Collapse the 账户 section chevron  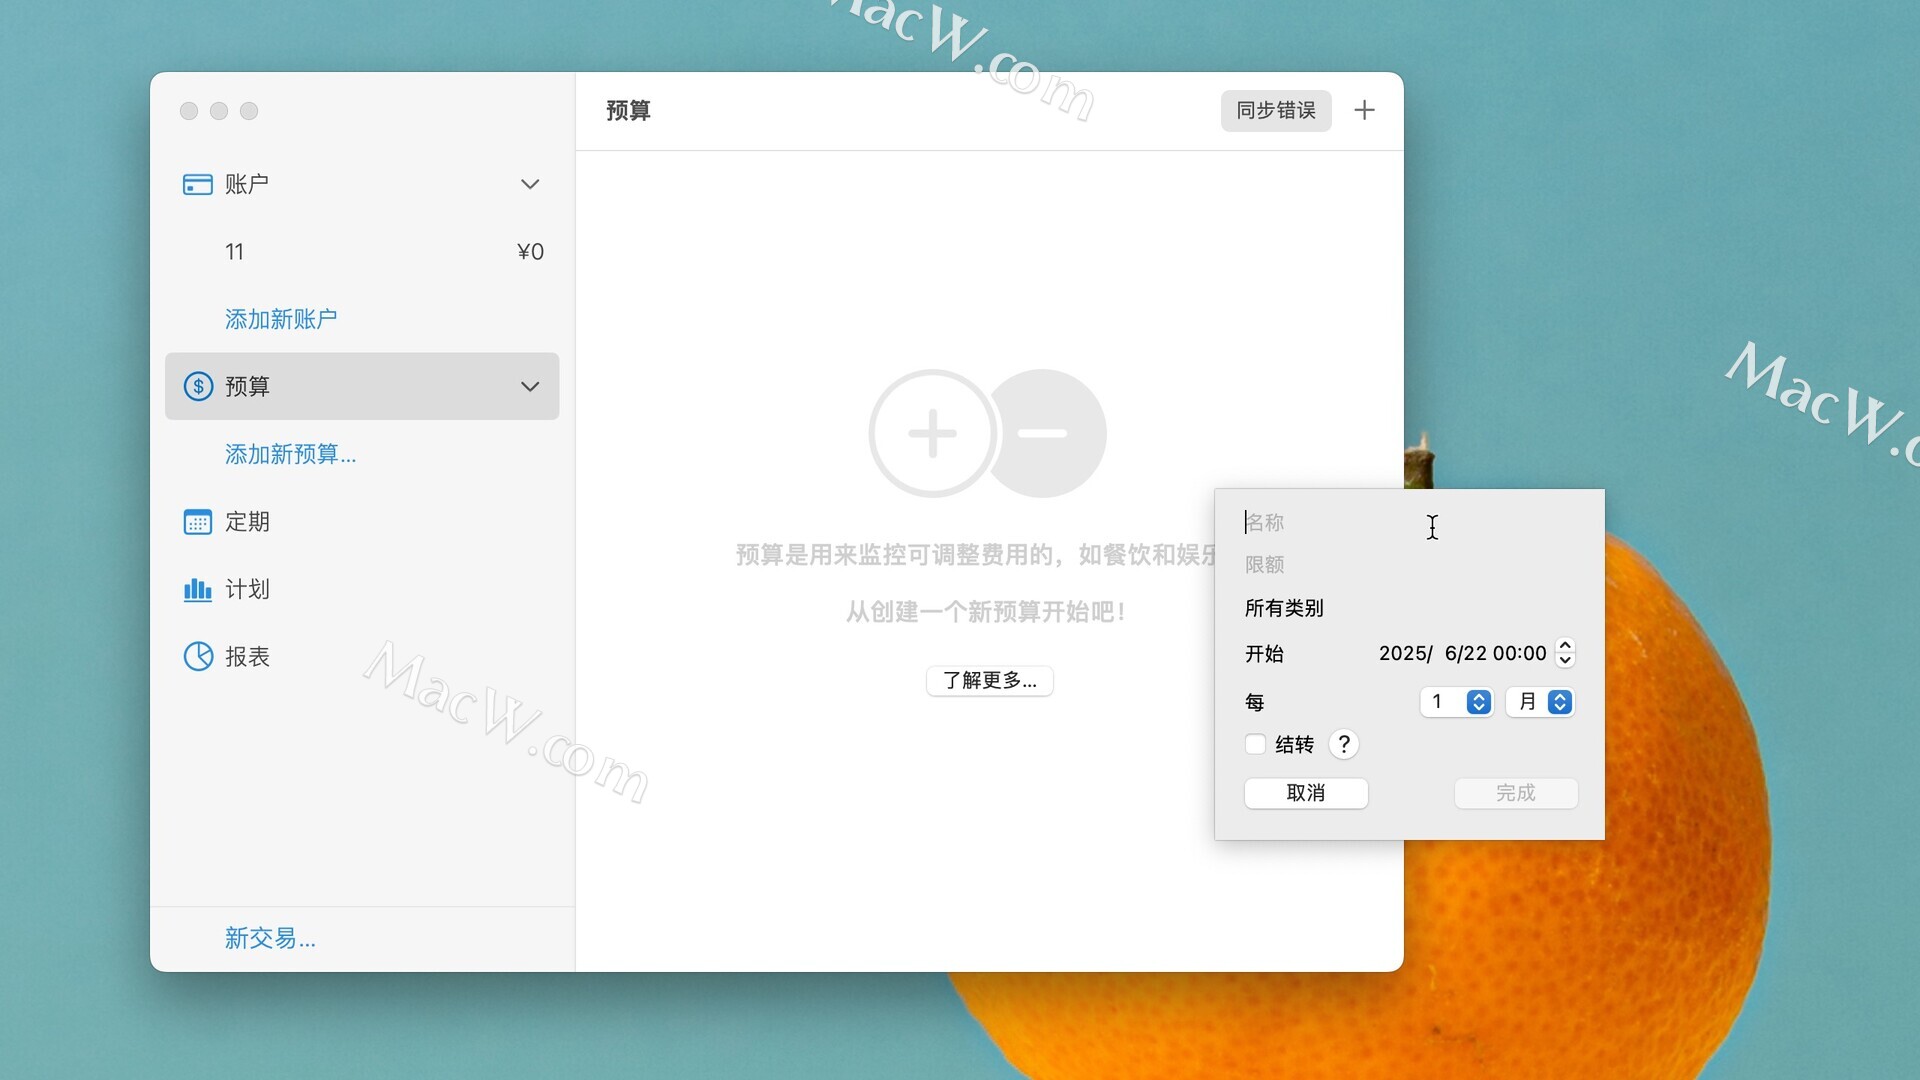click(x=530, y=184)
